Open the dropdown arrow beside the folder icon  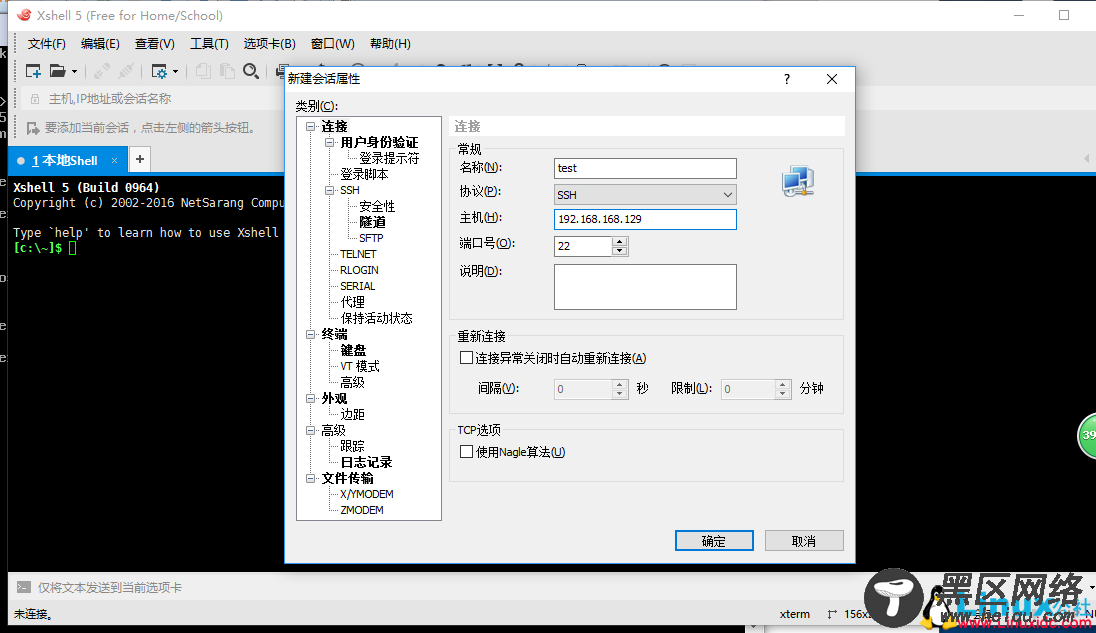[x=74, y=72]
